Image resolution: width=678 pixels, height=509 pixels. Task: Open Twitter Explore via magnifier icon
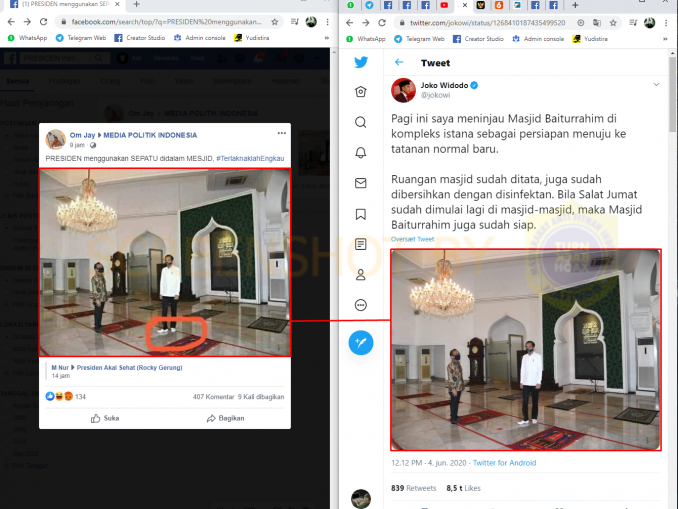tap(361, 122)
